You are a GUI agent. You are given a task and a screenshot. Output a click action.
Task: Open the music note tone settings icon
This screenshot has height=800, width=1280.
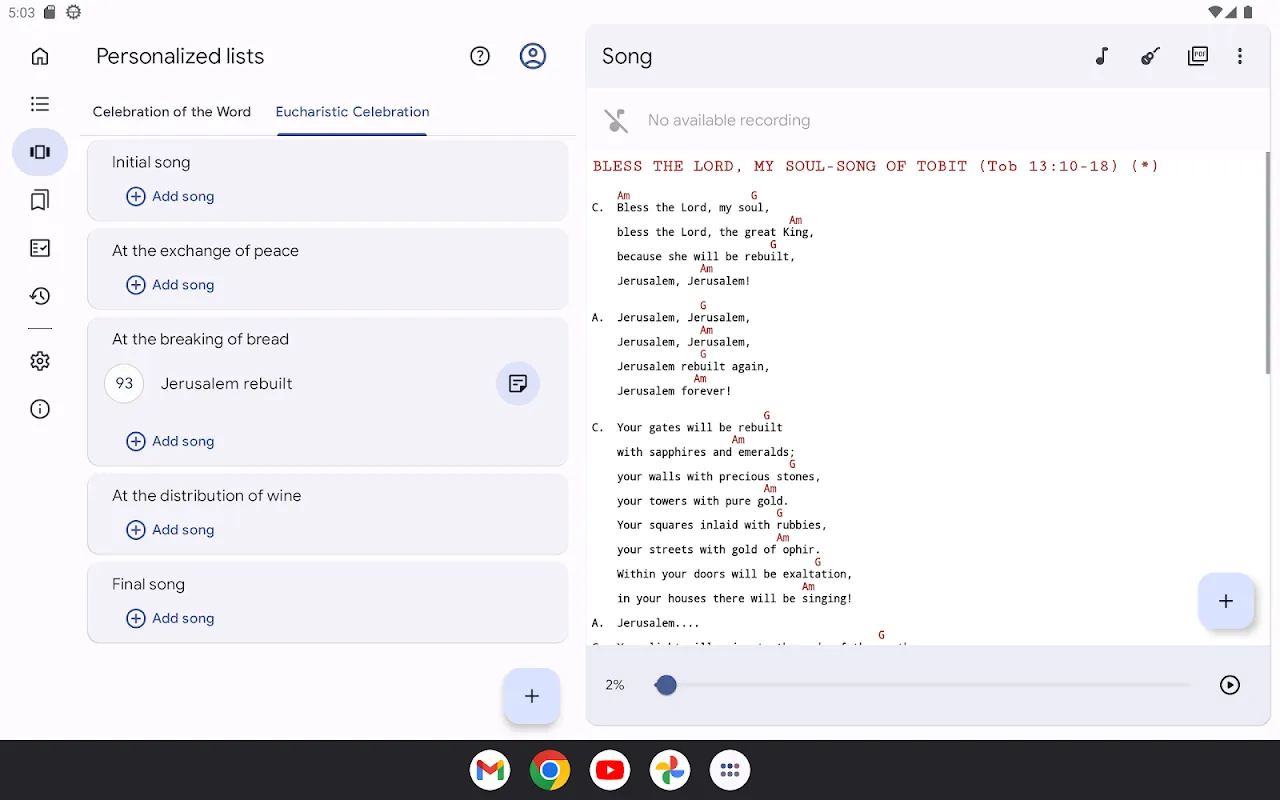(1102, 57)
